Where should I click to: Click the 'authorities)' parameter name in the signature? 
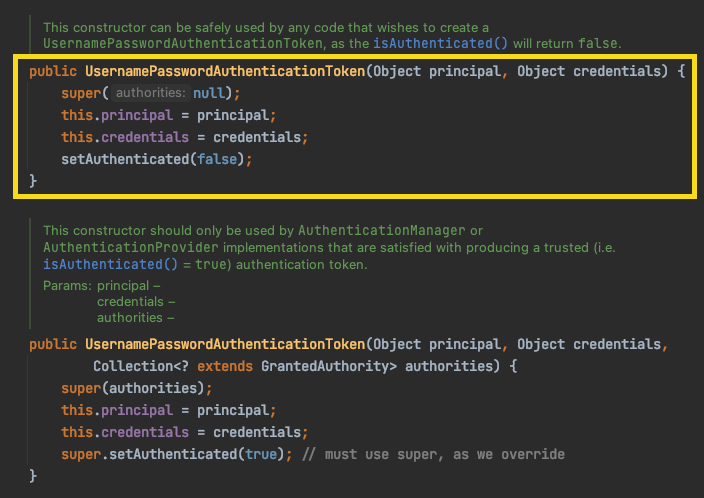tap(452, 366)
